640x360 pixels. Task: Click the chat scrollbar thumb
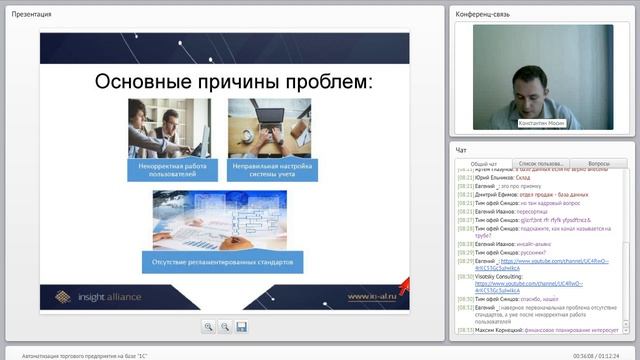626,281
